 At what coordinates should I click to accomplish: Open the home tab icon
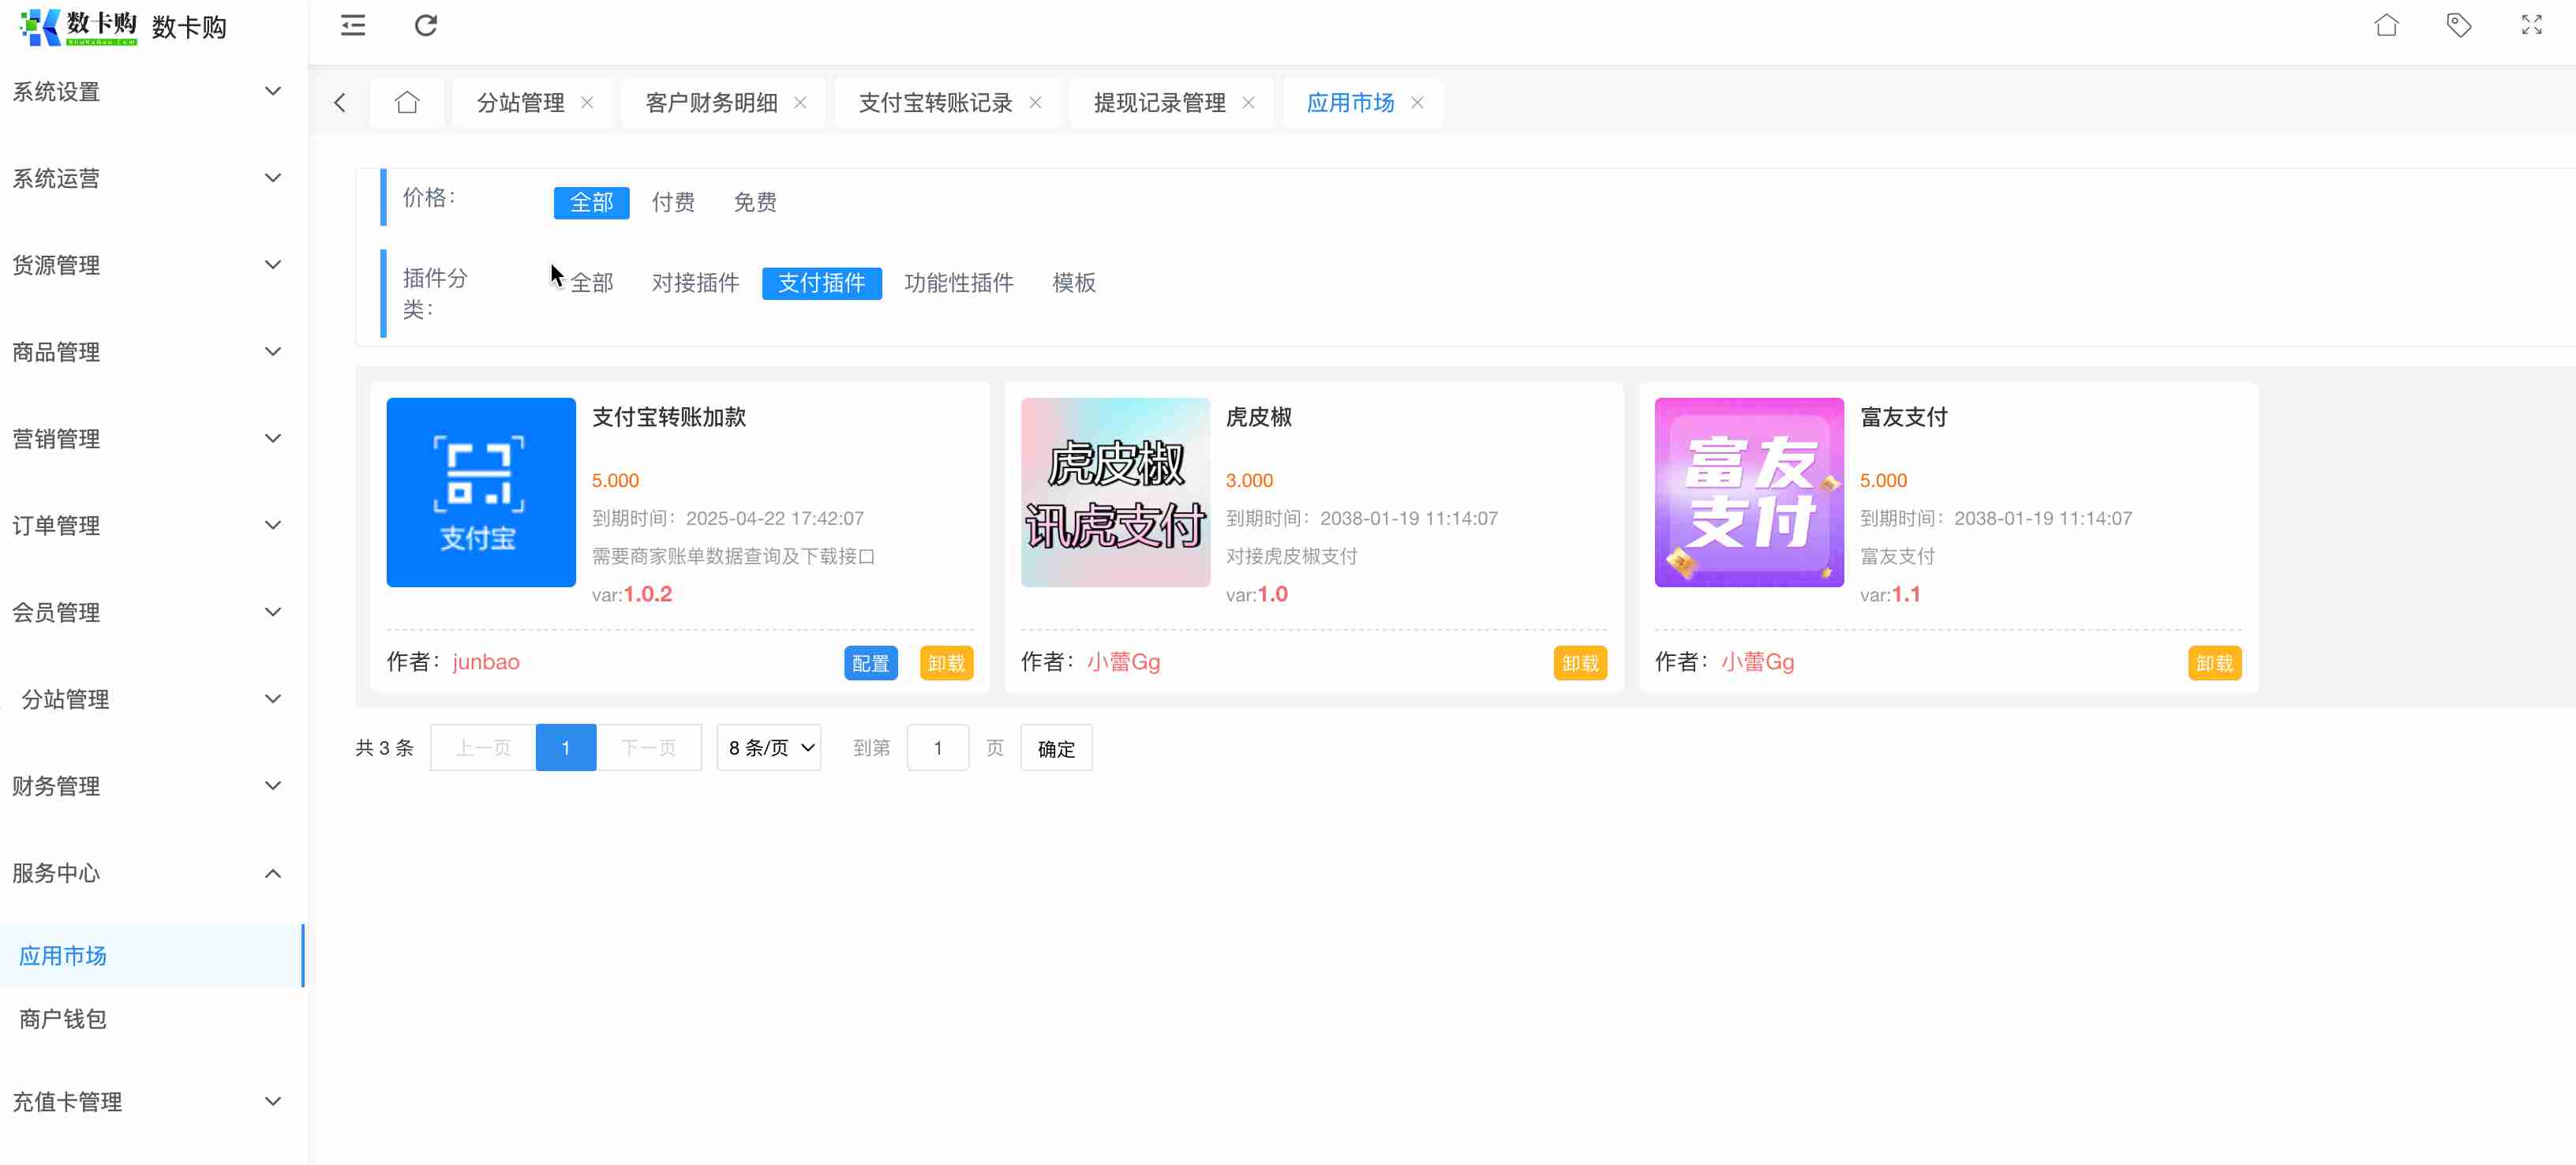(406, 102)
